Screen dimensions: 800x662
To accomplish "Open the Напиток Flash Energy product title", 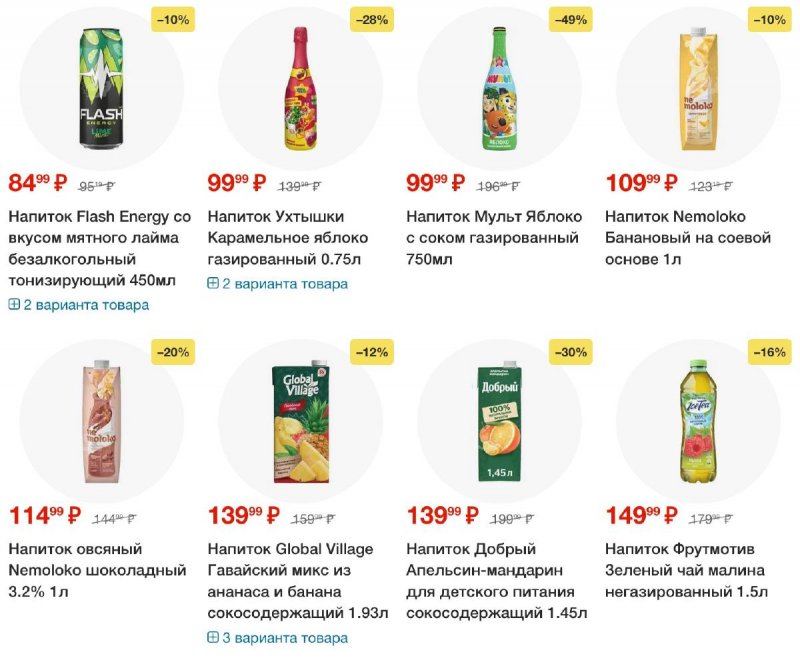I will [99, 248].
